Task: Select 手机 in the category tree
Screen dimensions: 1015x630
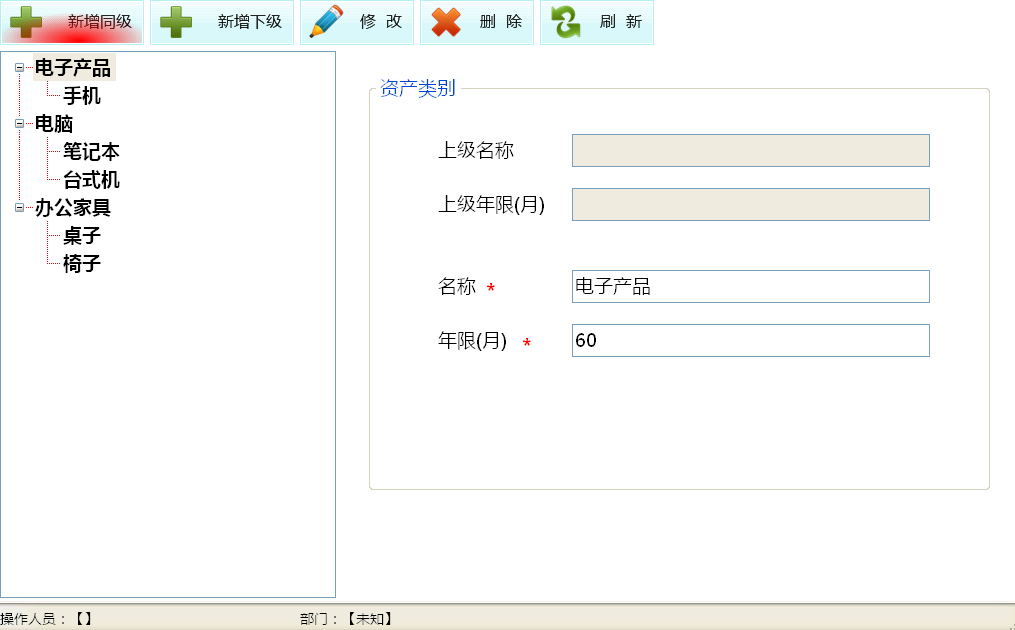Action: (x=82, y=96)
